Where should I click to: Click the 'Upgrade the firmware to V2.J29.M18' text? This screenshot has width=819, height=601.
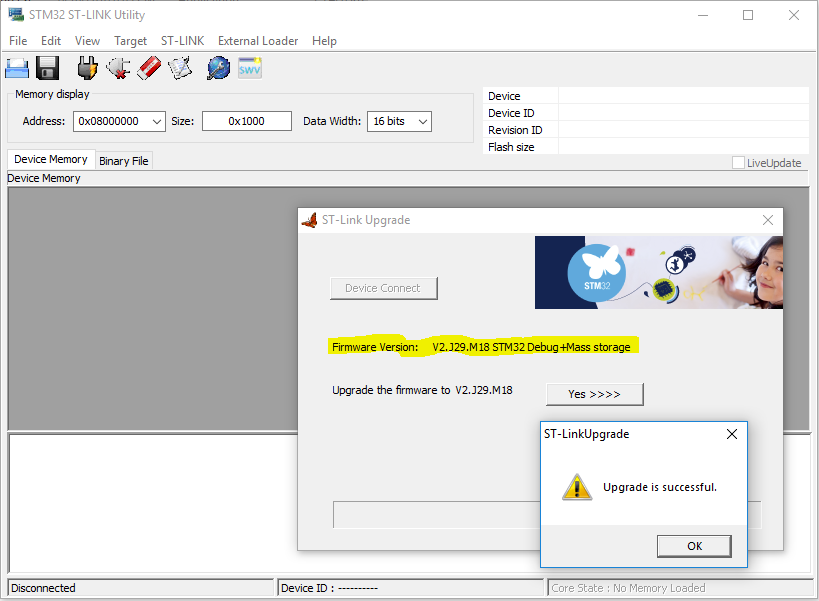click(422, 390)
